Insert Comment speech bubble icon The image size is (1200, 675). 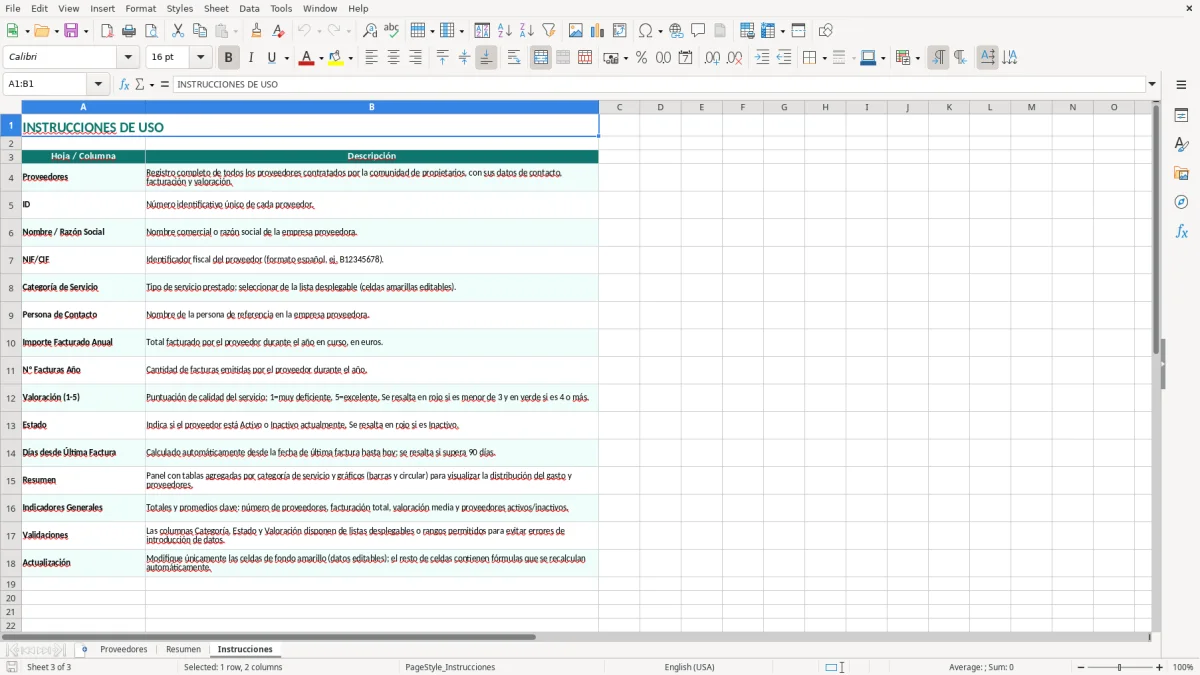tap(699, 31)
